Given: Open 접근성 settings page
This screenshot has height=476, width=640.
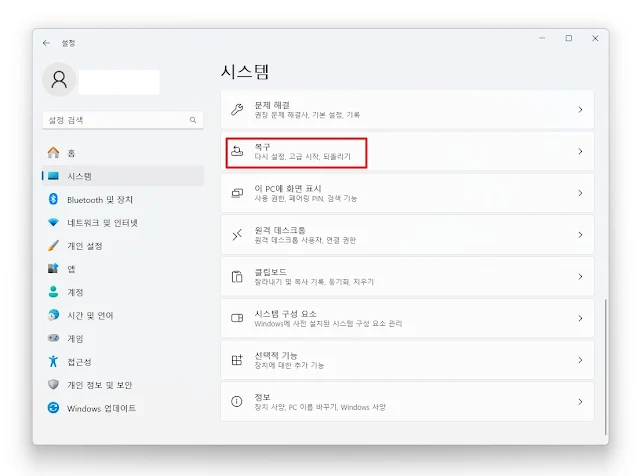Looking at the screenshot, I should 123,361.
